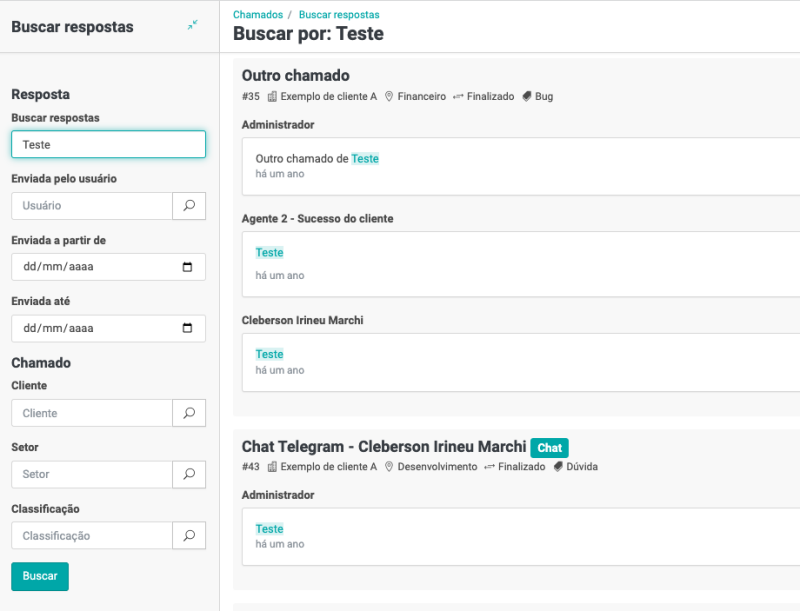This screenshot has height=611, width=800.
Task: Click the search icon beside Cliente field
Action: coord(189,413)
